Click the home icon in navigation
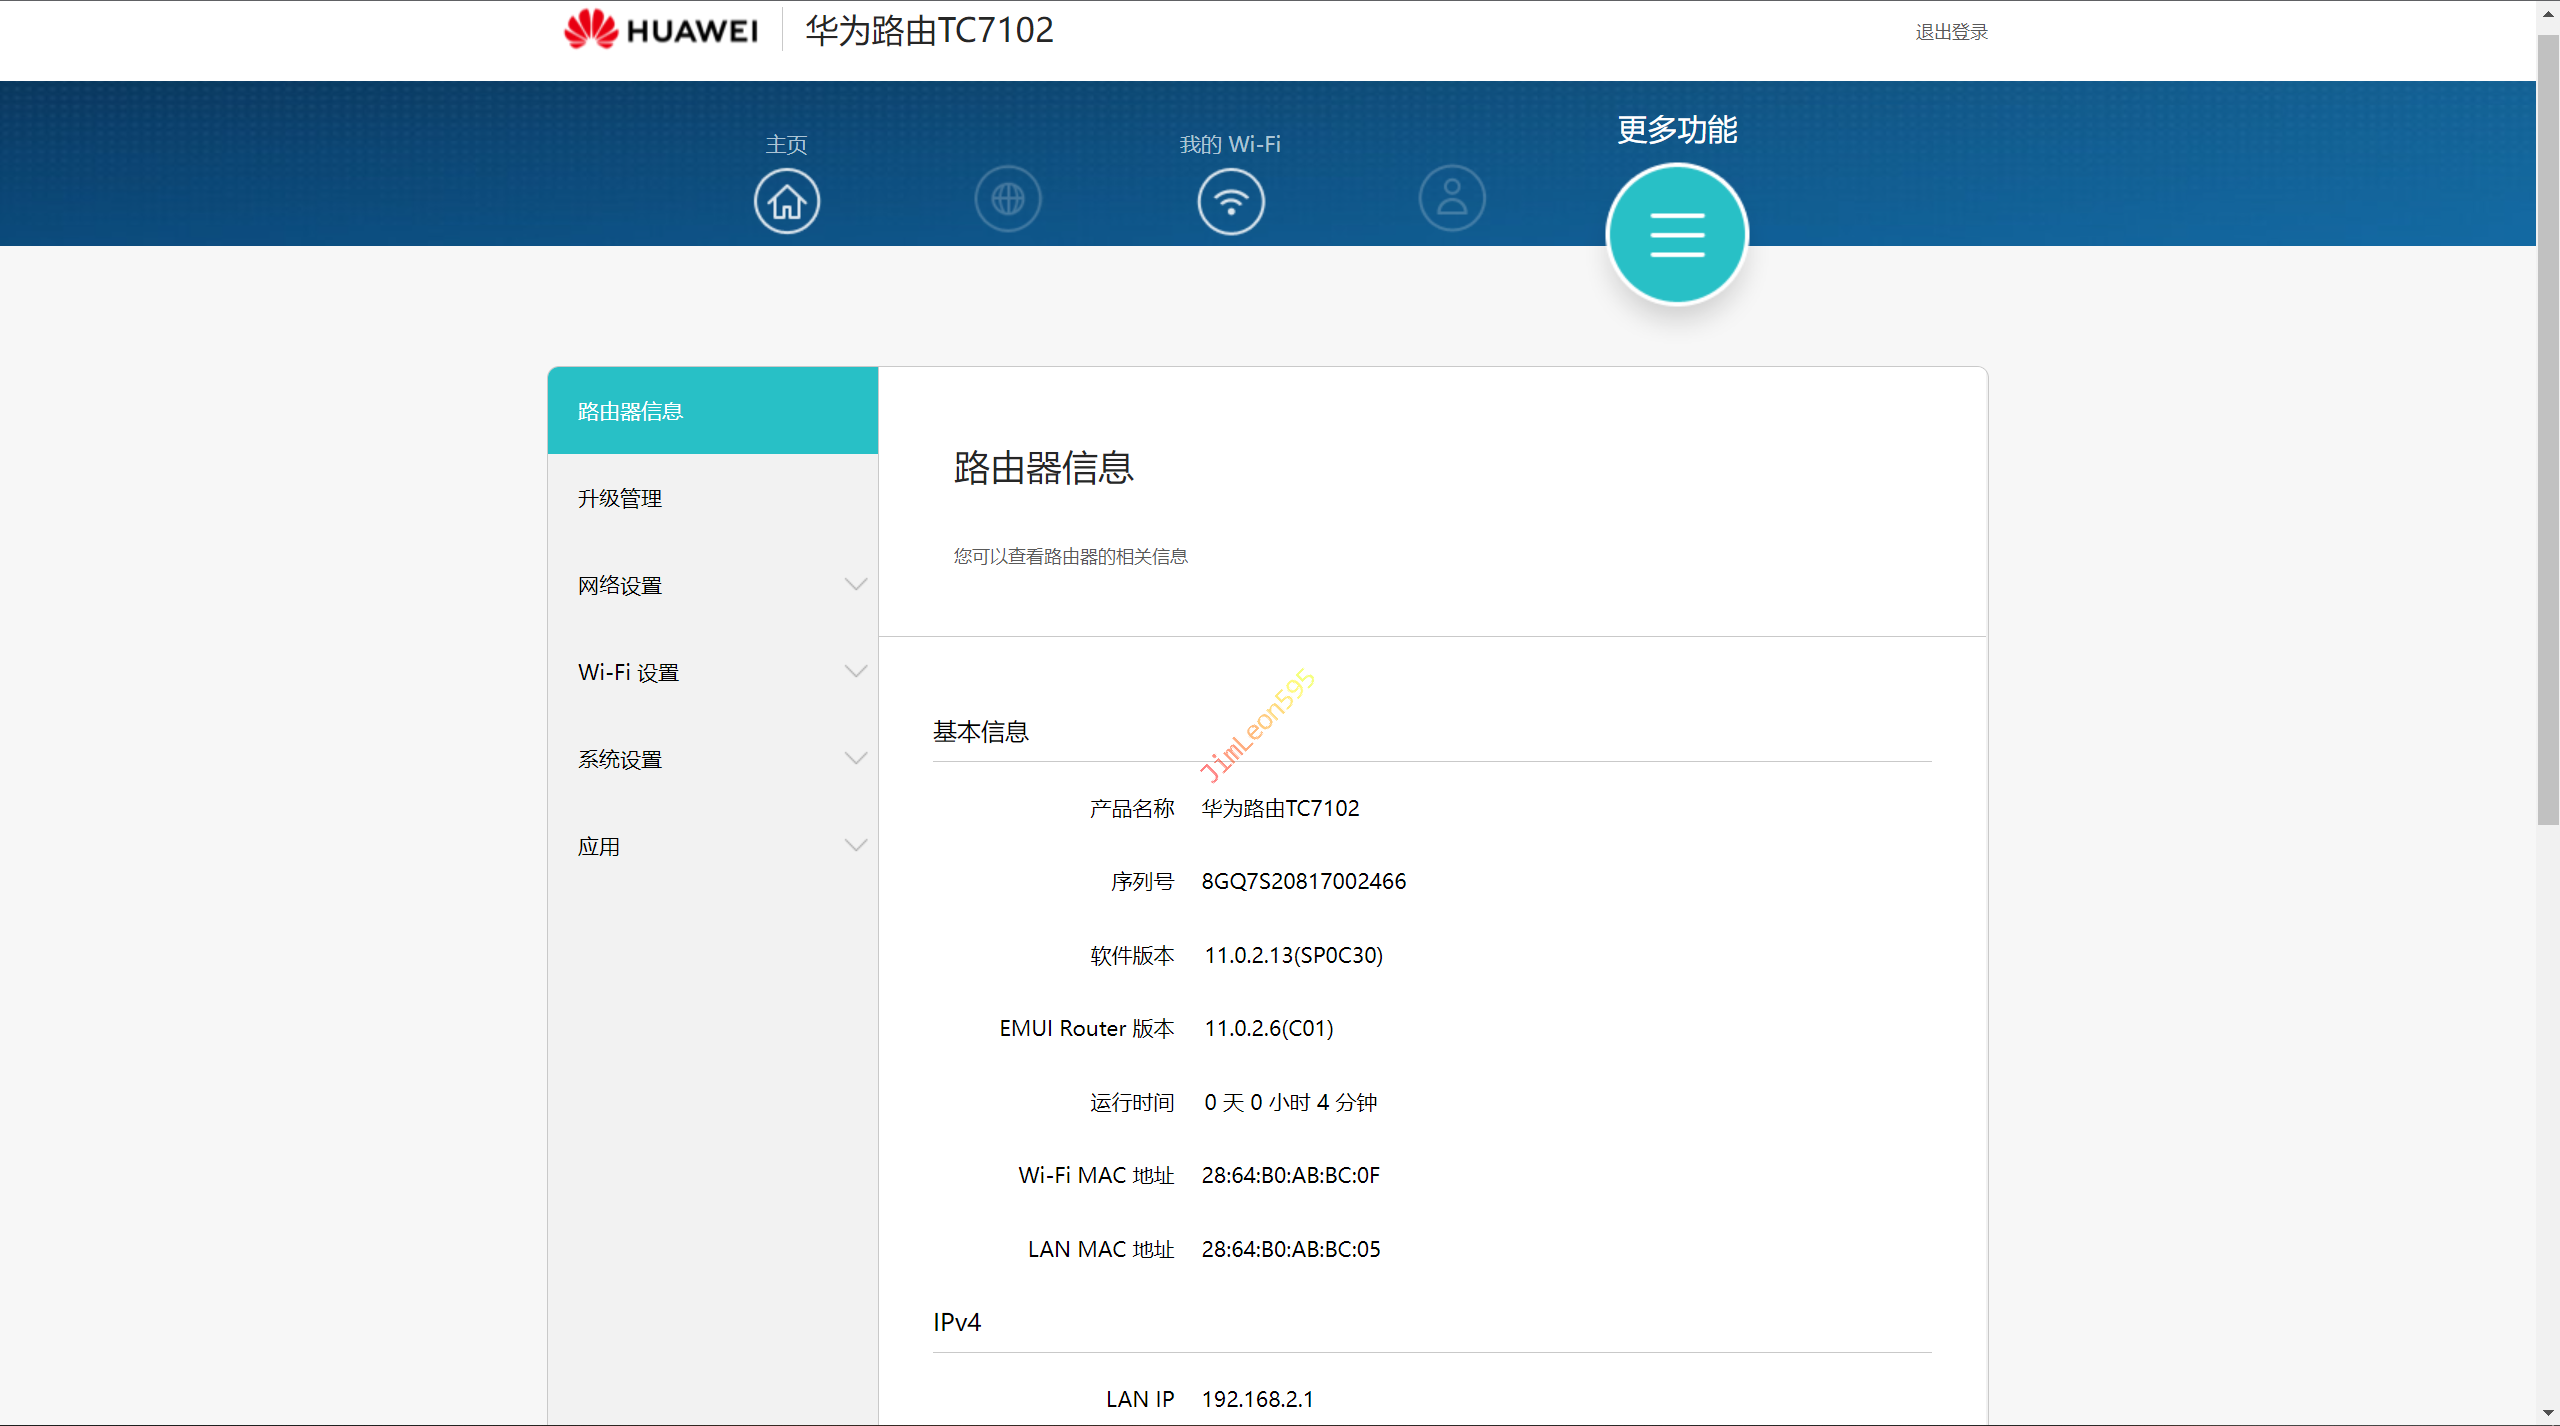 [787, 201]
